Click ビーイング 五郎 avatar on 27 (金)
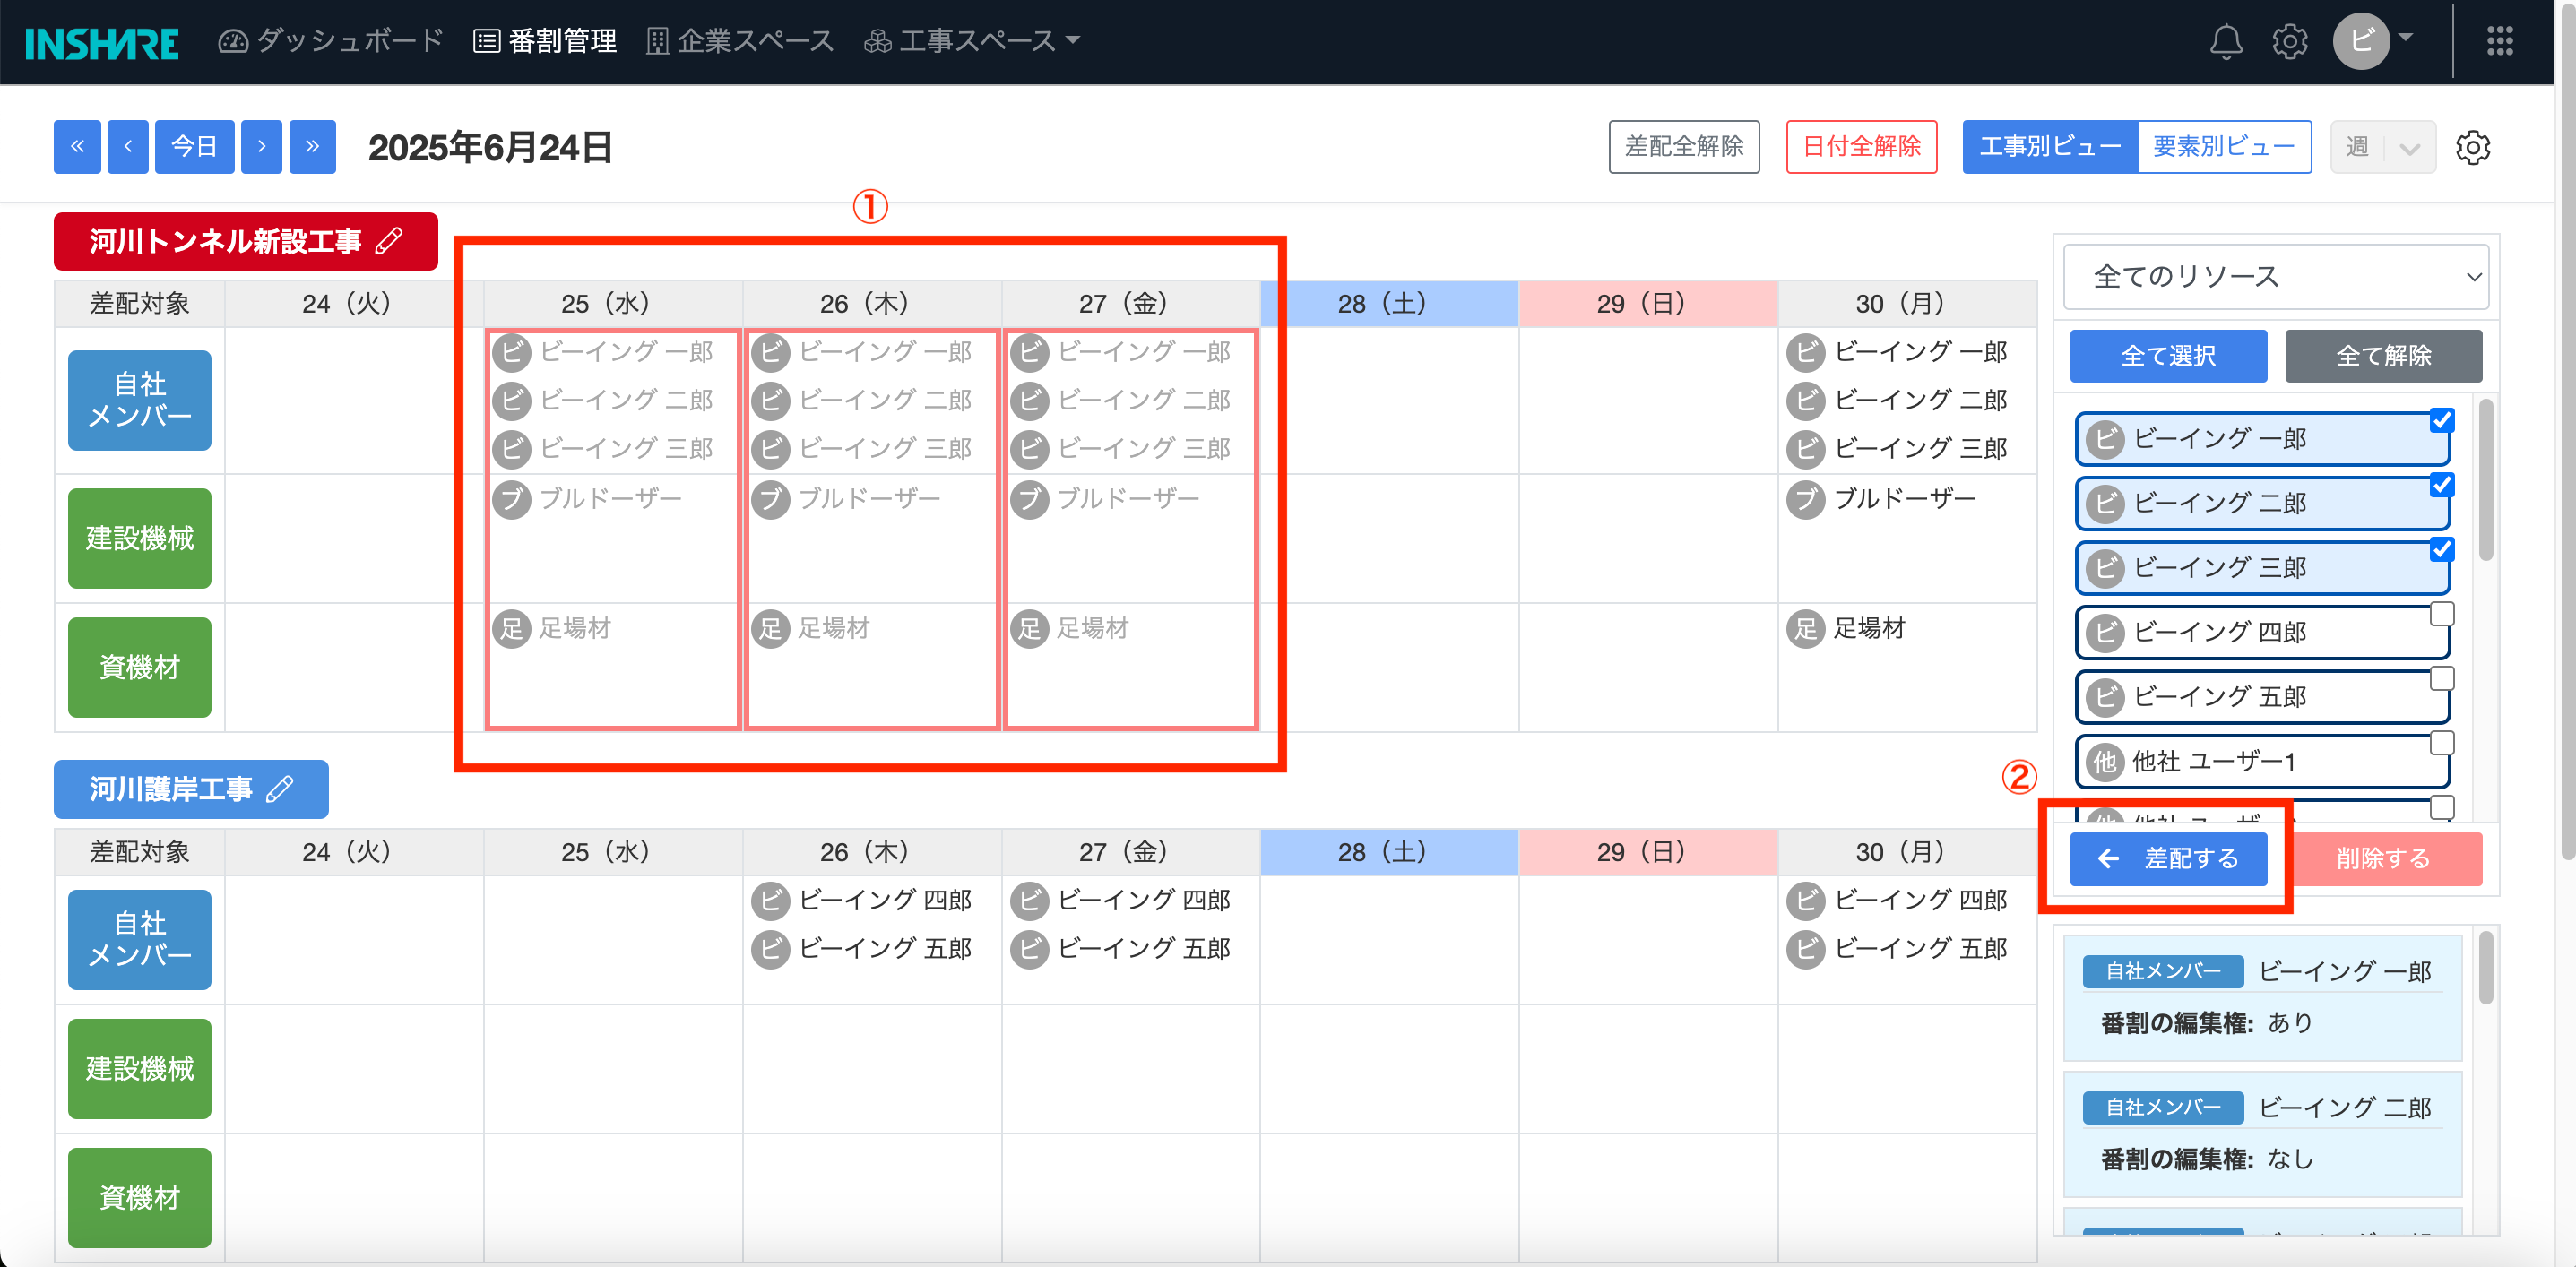The image size is (2576, 1267). tap(1029, 948)
